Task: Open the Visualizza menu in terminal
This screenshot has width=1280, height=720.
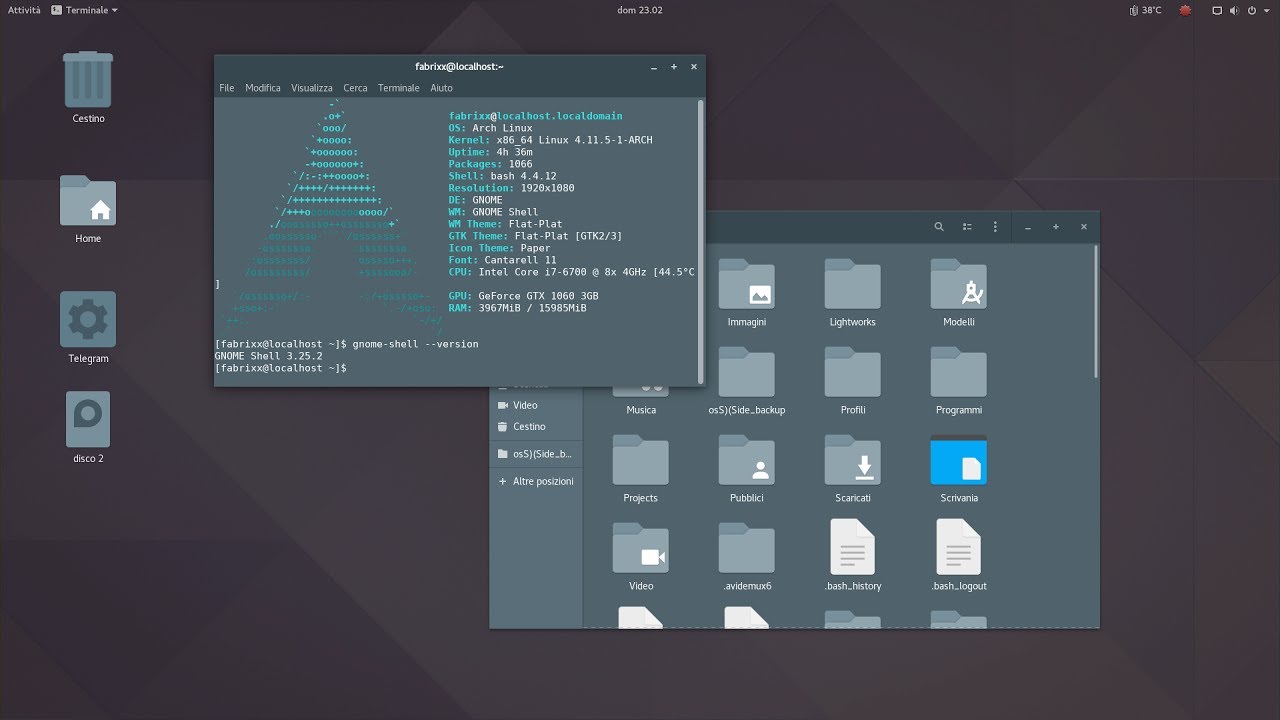Action: (312, 88)
